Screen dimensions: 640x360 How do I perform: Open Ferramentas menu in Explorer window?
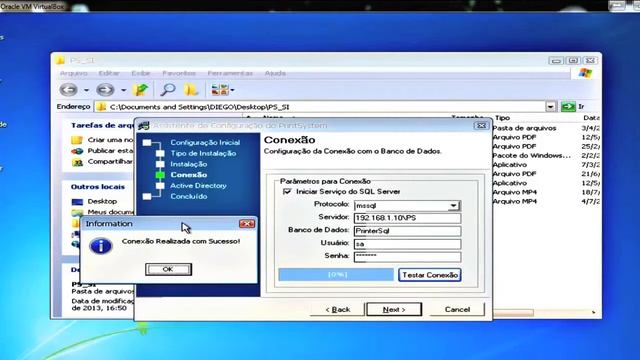pos(230,73)
